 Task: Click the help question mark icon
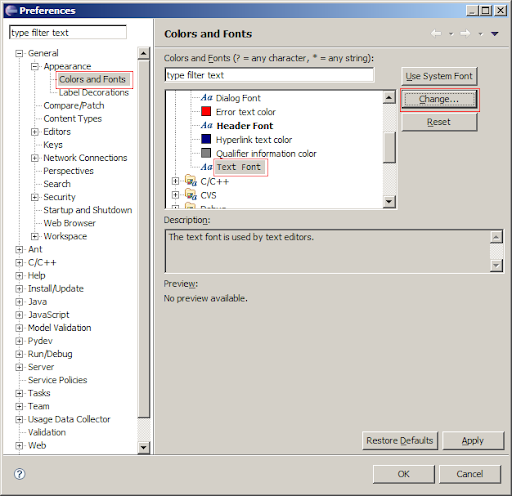click(20, 474)
